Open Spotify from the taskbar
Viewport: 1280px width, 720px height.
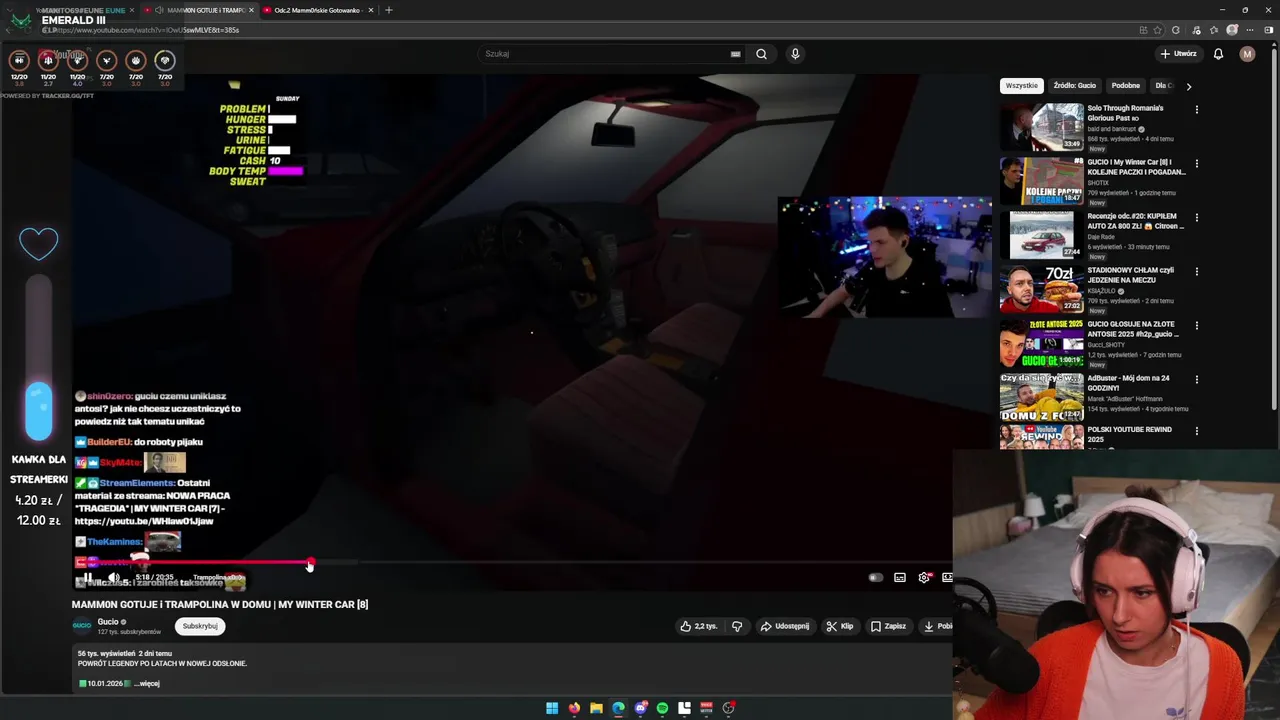pos(662,708)
